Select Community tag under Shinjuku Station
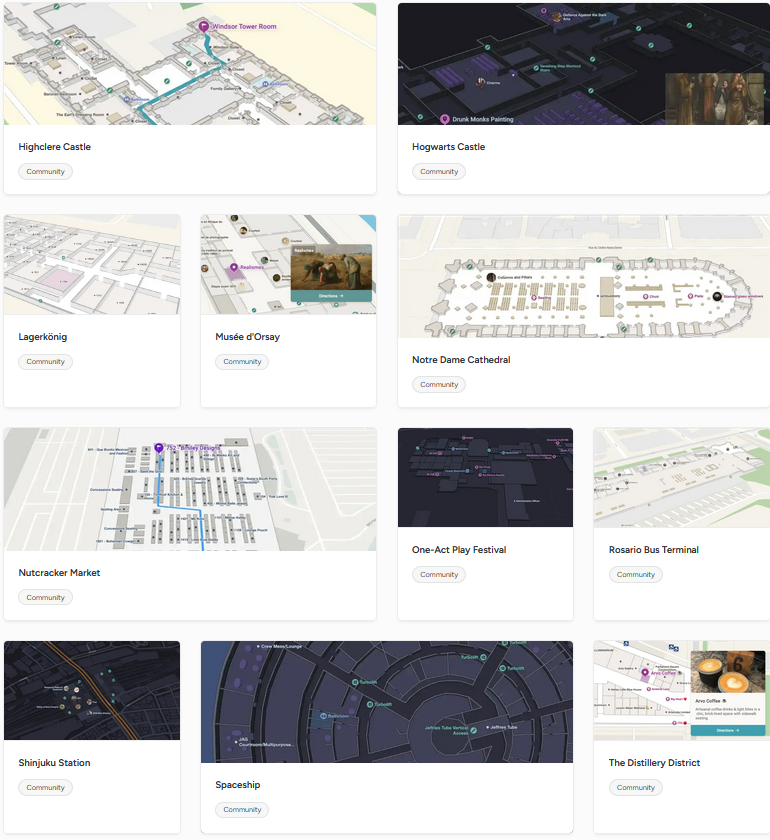 (x=46, y=788)
